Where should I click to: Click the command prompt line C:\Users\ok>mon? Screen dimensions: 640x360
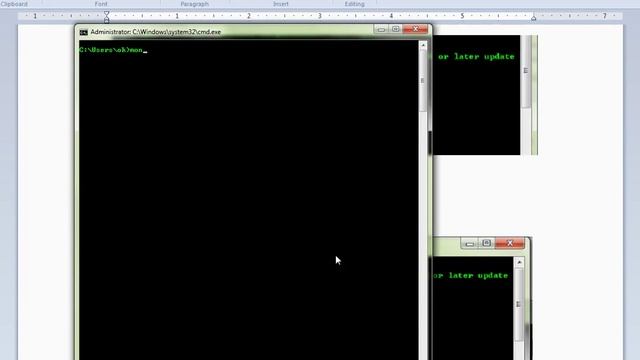113,50
